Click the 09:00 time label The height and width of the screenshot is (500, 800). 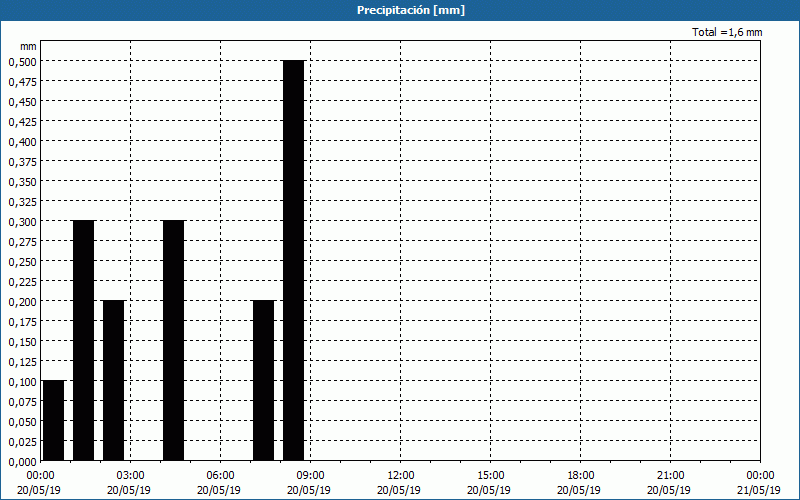pyautogui.click(x=310, y=476)
